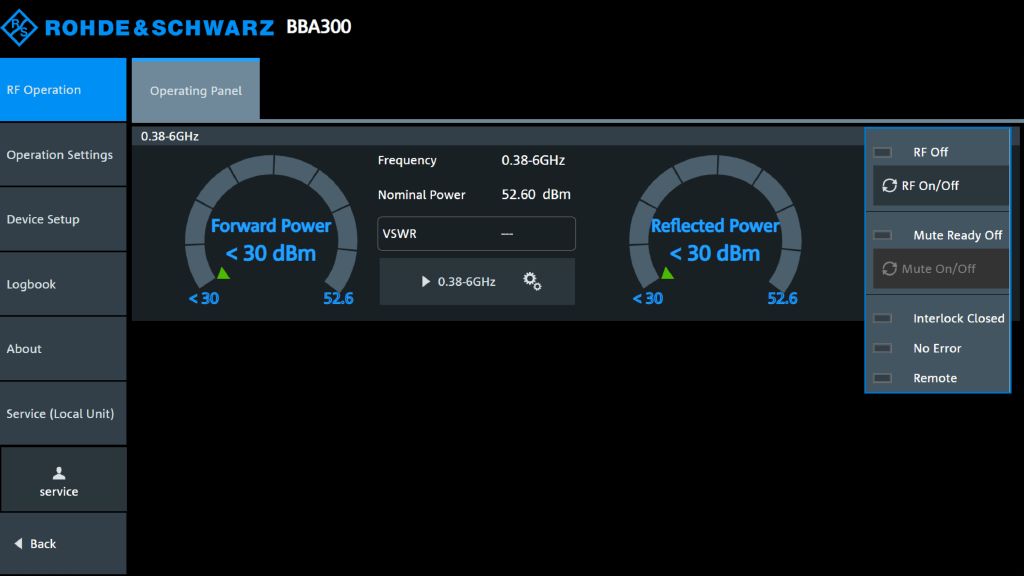
Task: Switch to the Operating Panel tab
Action: [196, 91]
